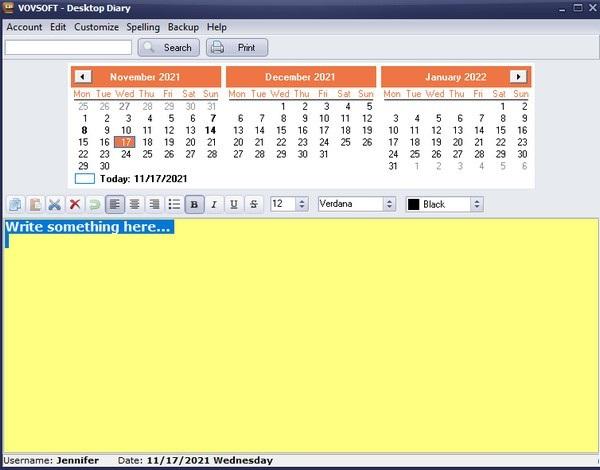This screenshot has height=470, width=600.
Task: Click the Paste clipboard icon
Action: (x=34, y=204)
